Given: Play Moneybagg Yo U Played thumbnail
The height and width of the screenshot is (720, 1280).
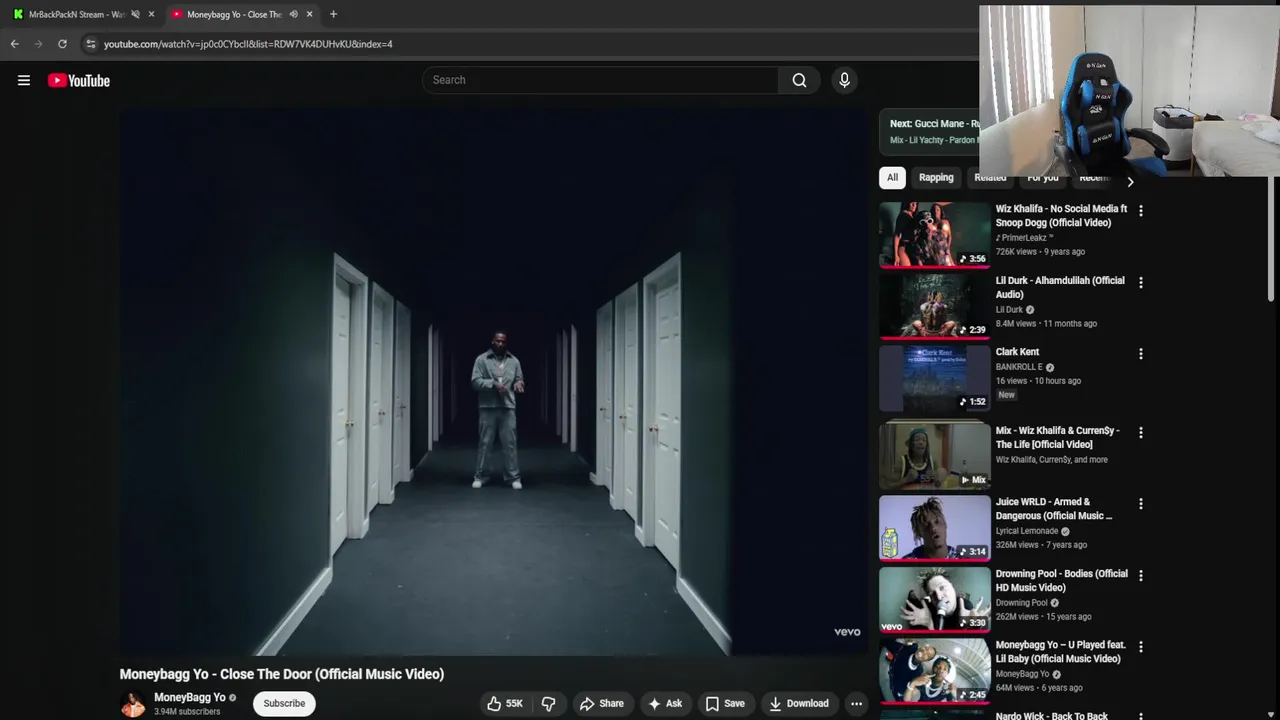Looking at the screenshot, I should click(934, 671).
